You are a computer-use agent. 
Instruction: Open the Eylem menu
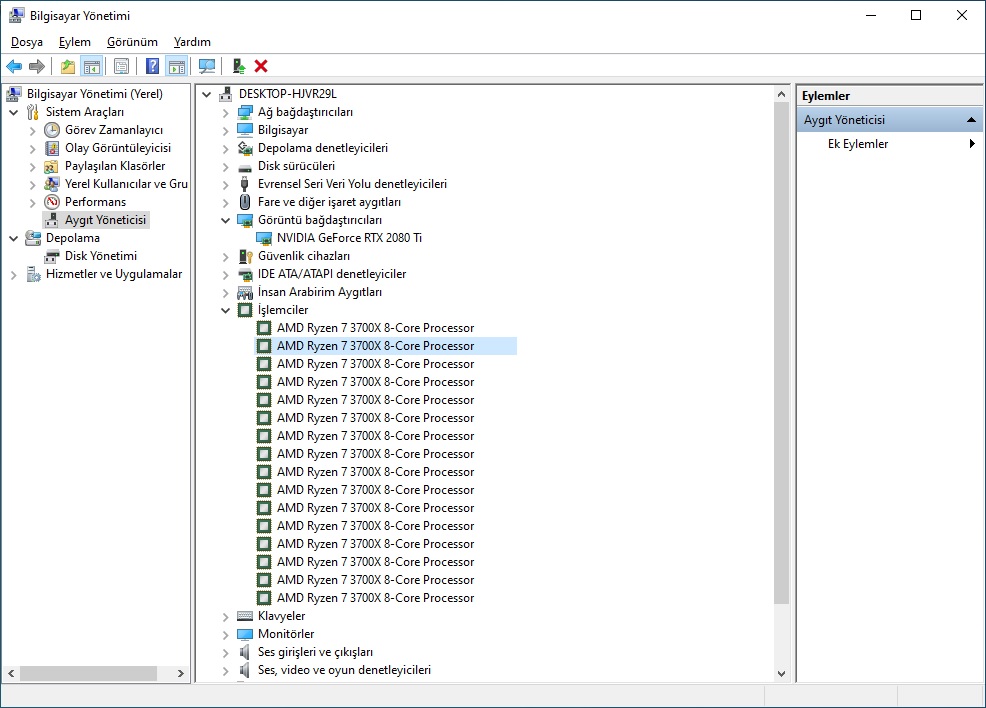click(x=75, y=42)
